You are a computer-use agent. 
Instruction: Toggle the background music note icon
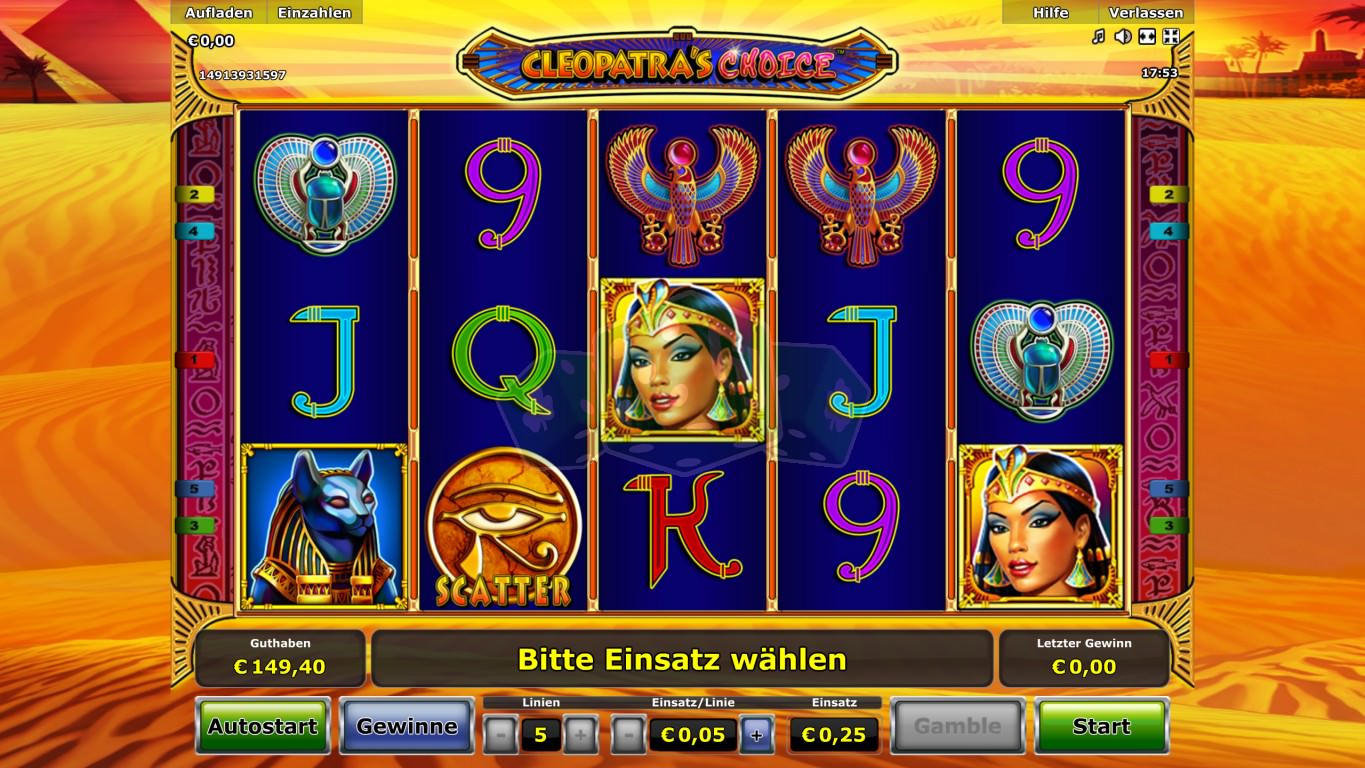1098,37
